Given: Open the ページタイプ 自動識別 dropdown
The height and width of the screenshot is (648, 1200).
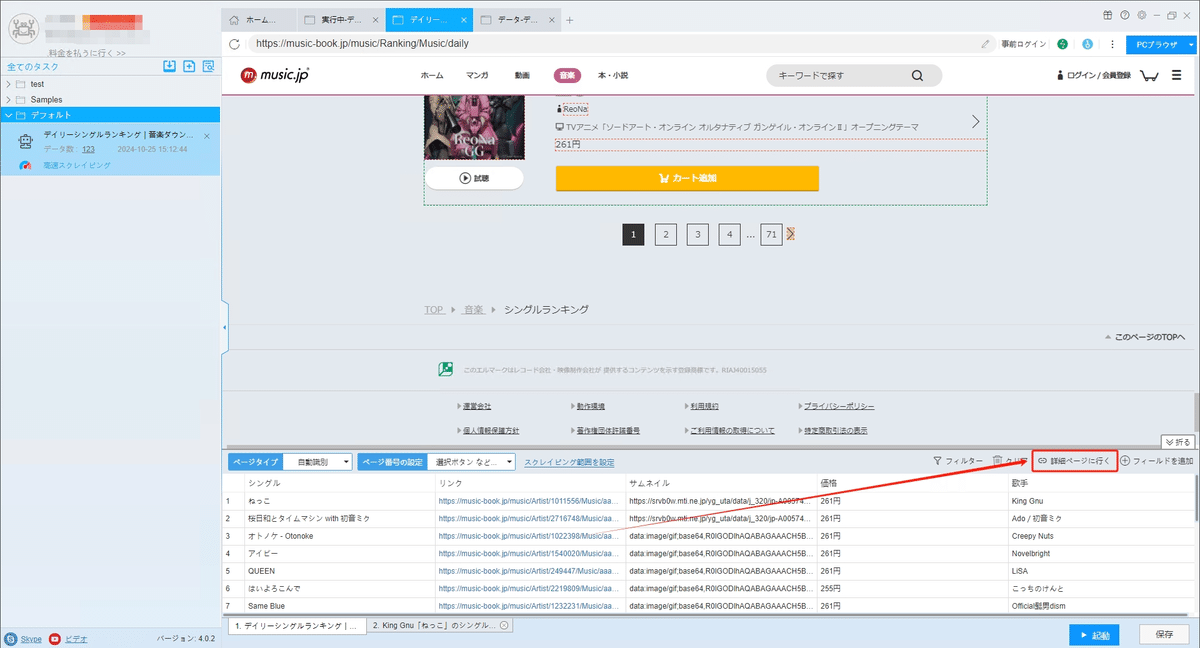Looking at the screenshot, I should [x=318, y=462].
